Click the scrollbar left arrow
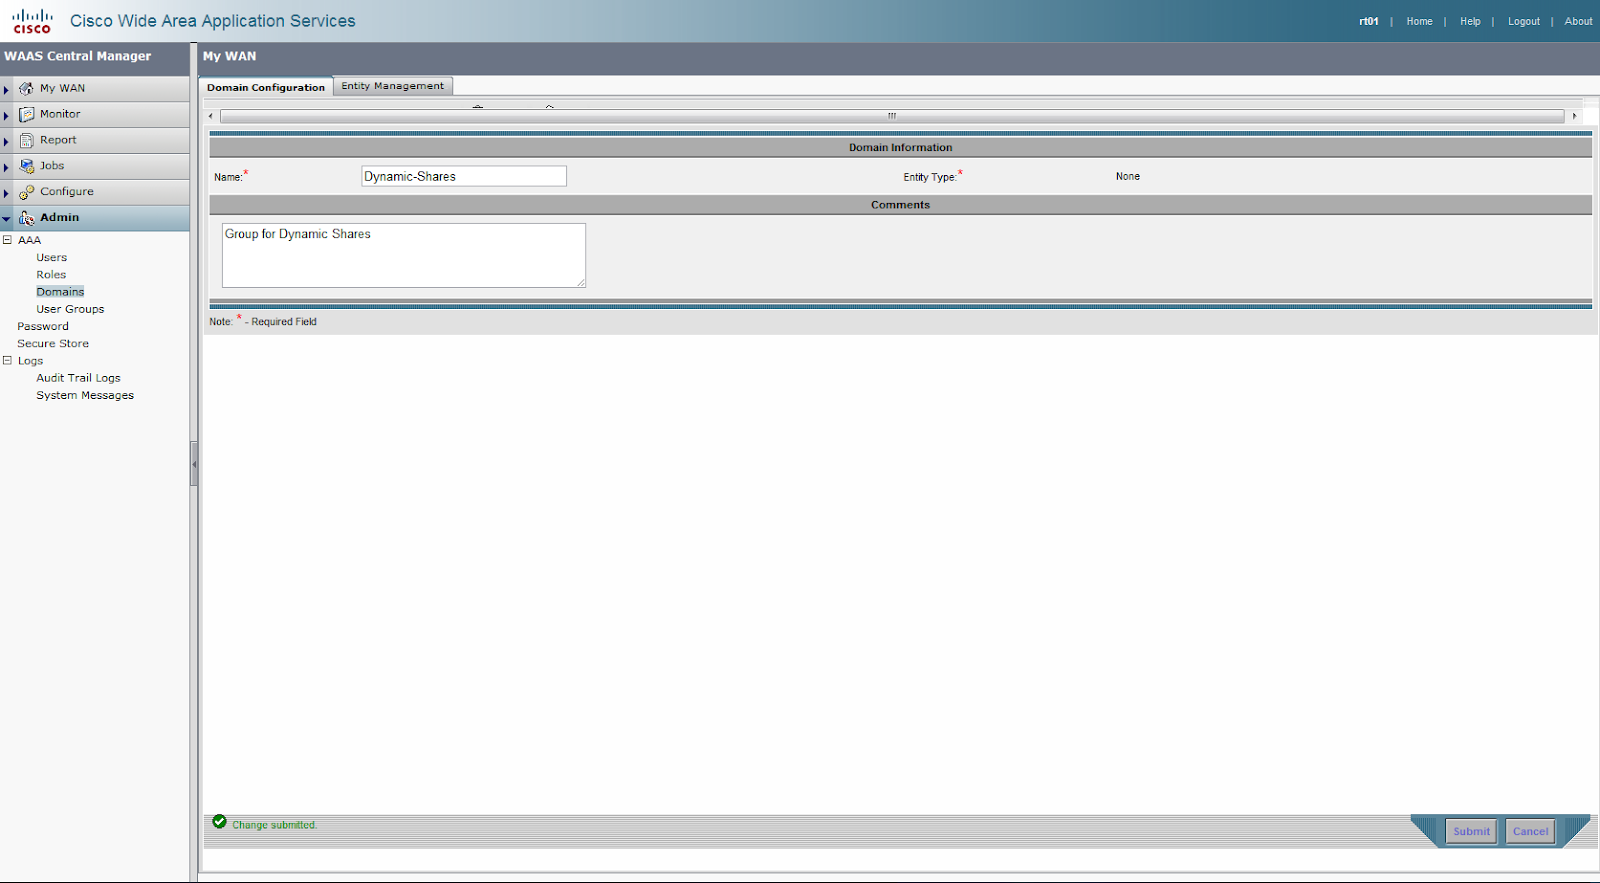 [211, 116]
